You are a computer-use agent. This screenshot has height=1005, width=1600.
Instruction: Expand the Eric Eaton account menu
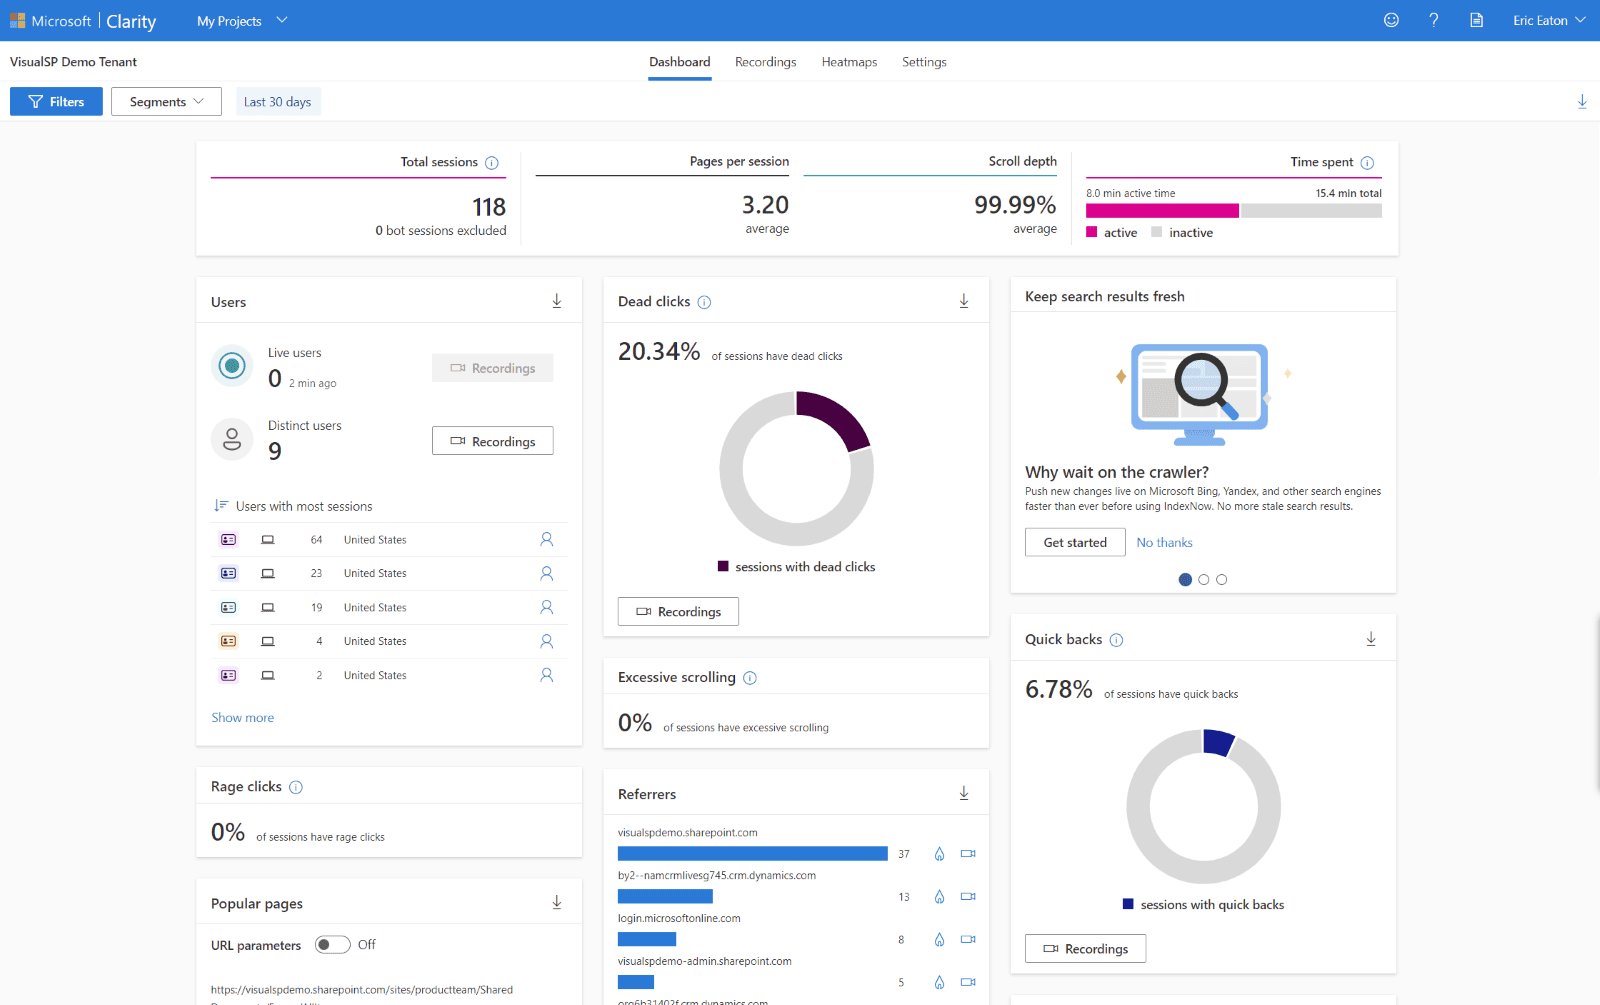tap(1548, 21)
